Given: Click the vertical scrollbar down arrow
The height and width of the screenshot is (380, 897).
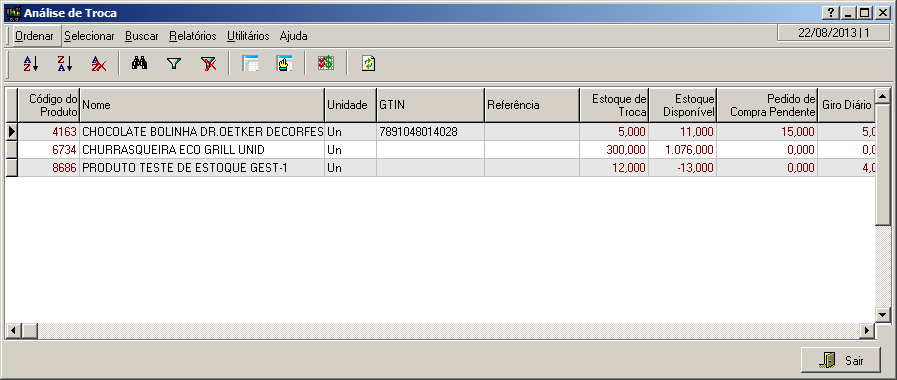Looking at the screenshot, I should [883, 315].
